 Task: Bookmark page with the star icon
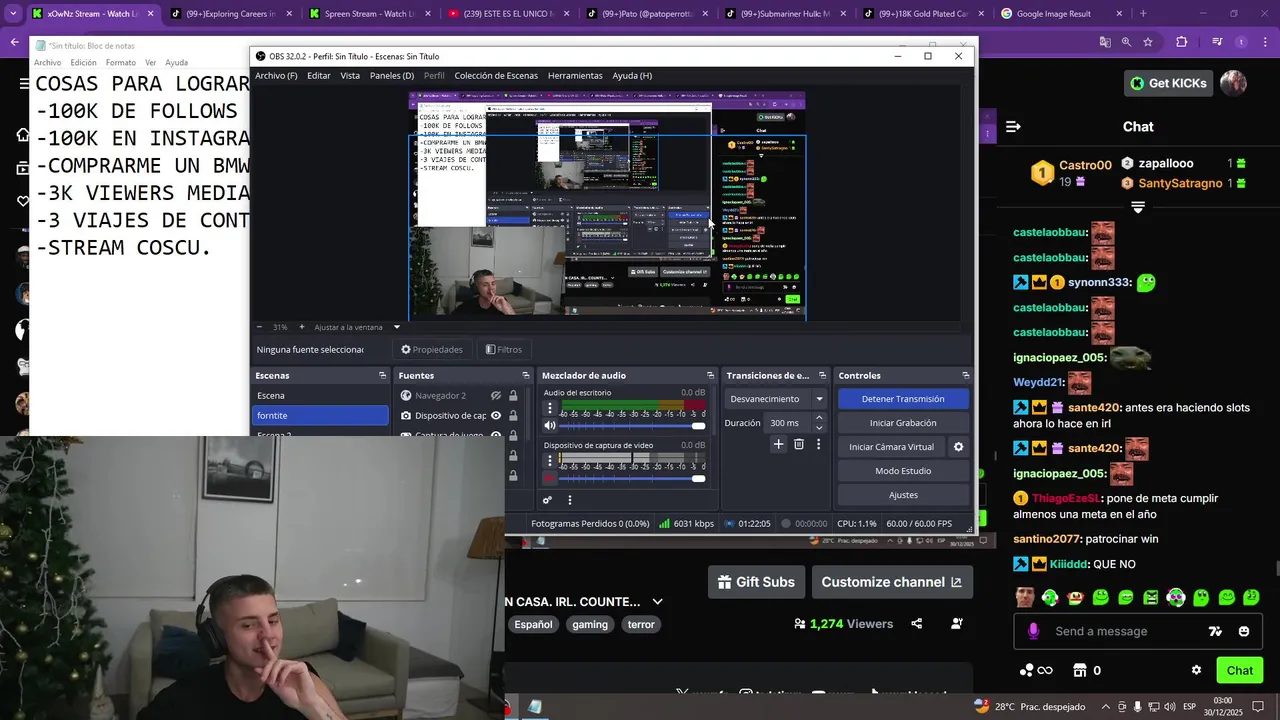click(x=1148, y=42)
